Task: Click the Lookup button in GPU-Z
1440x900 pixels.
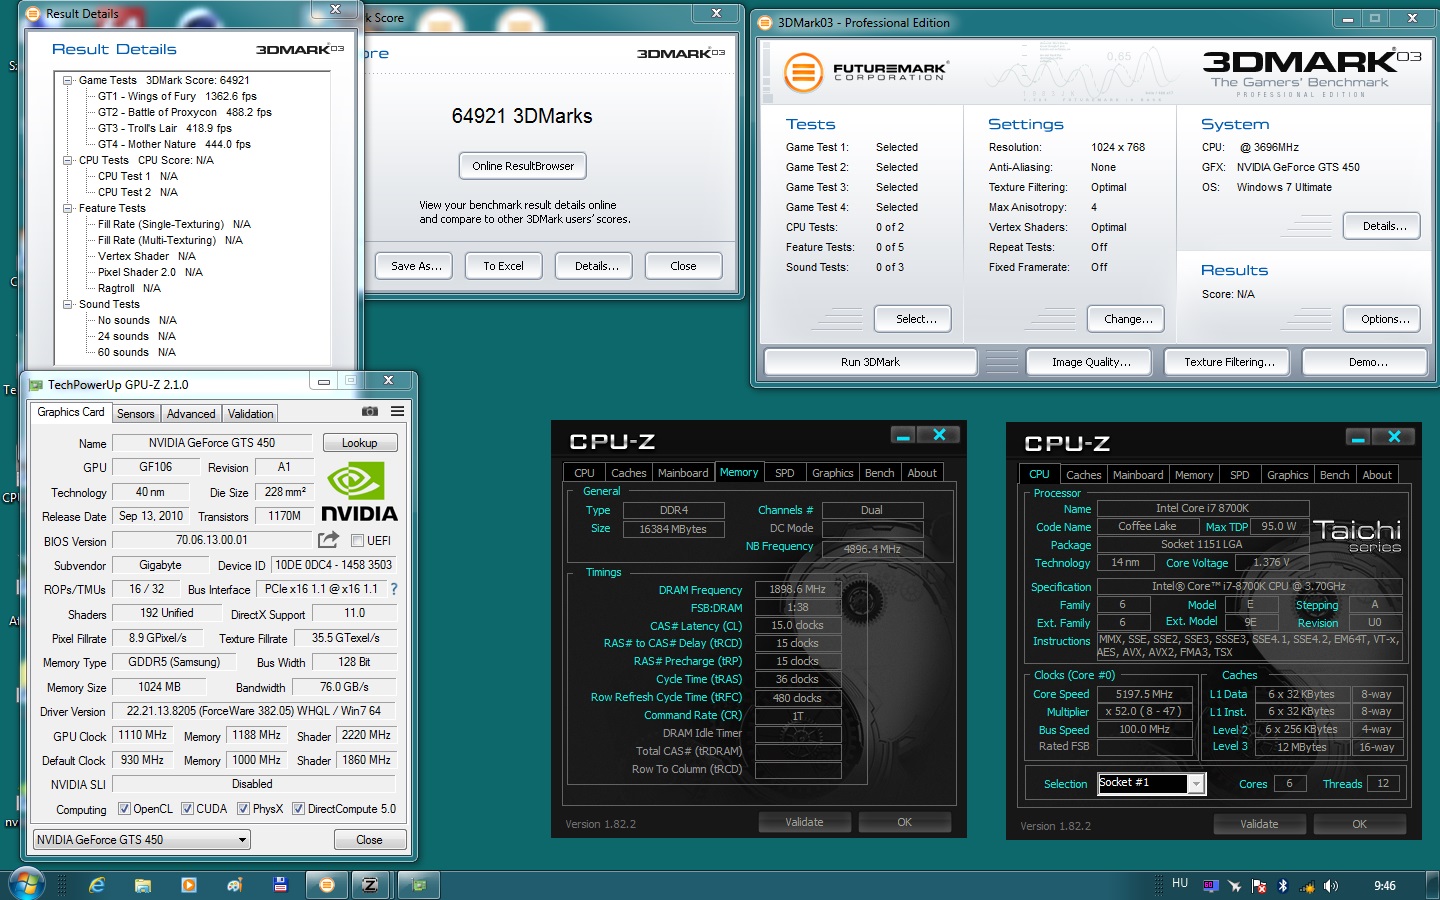Action: [x=360, y=443]
